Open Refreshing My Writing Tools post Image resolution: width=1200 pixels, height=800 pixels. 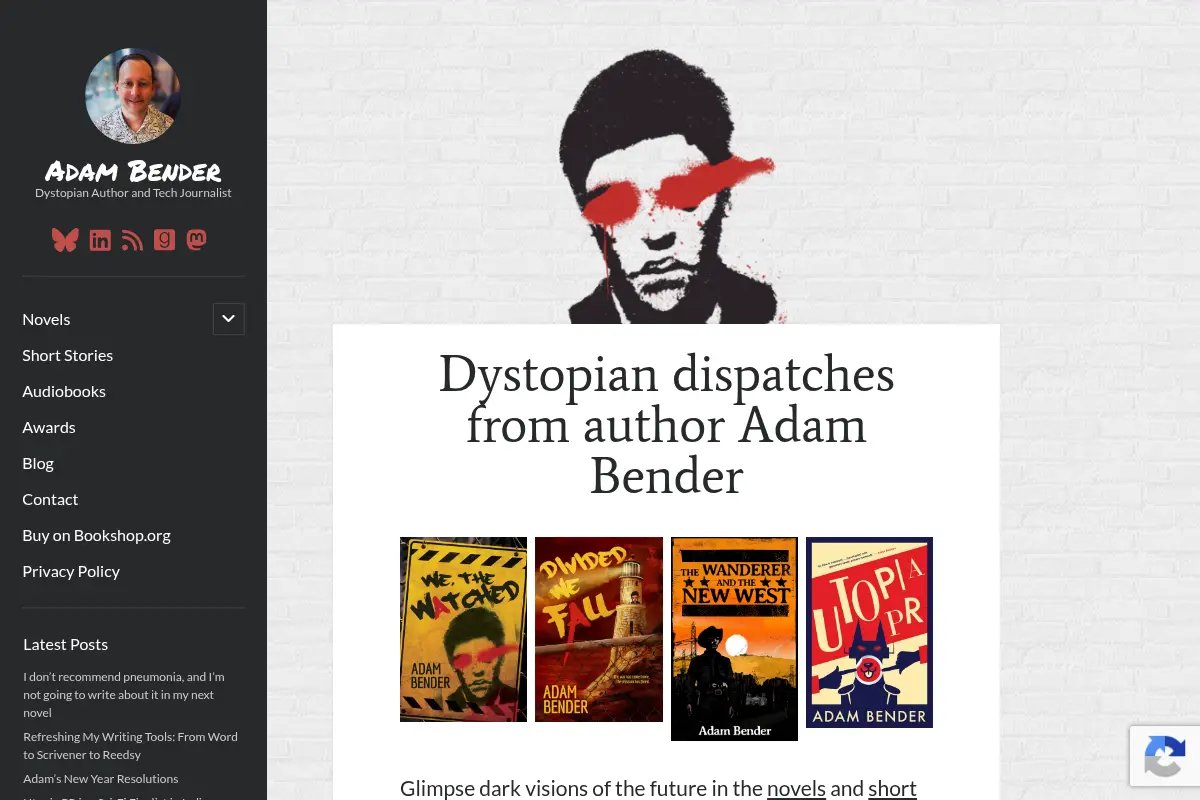(x=130, y=745)
